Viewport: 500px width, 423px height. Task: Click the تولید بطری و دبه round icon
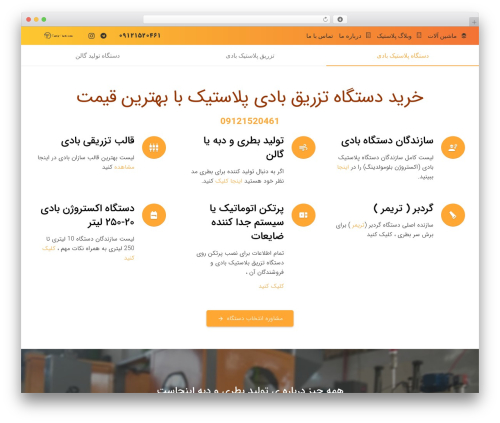click(x=303, y=147)
